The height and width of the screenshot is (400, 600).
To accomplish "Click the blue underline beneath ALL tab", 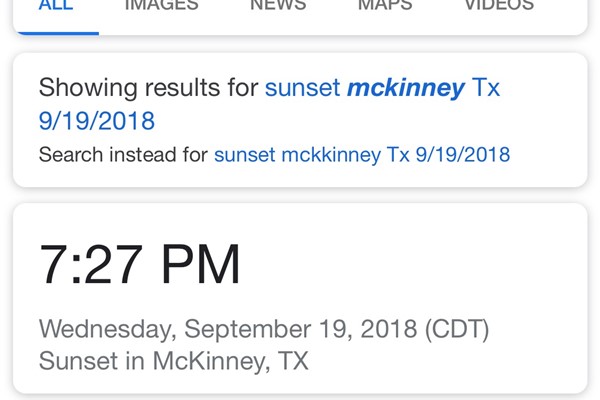I will click(x=55, y=33).
